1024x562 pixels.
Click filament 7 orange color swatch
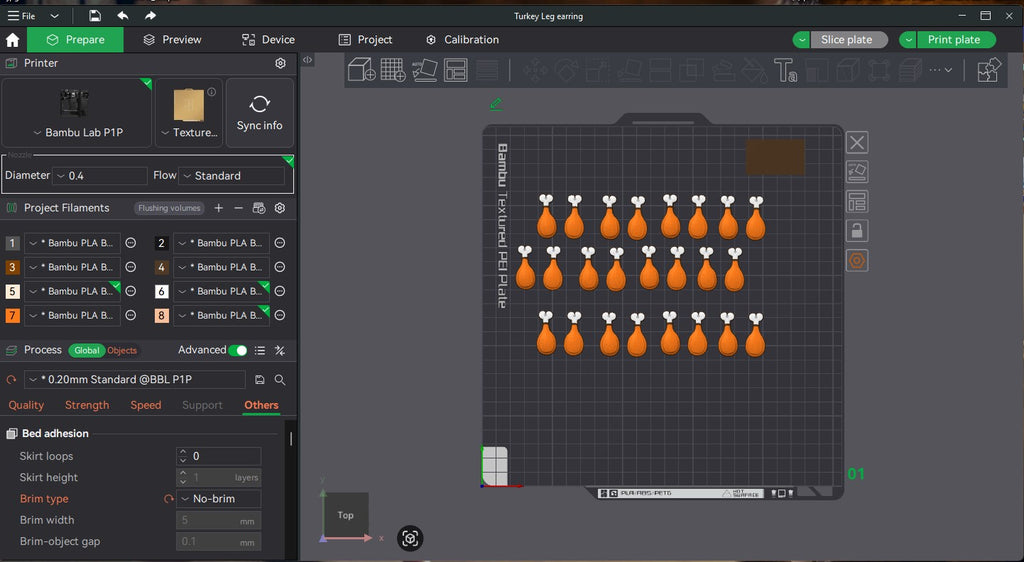(12, 315)
